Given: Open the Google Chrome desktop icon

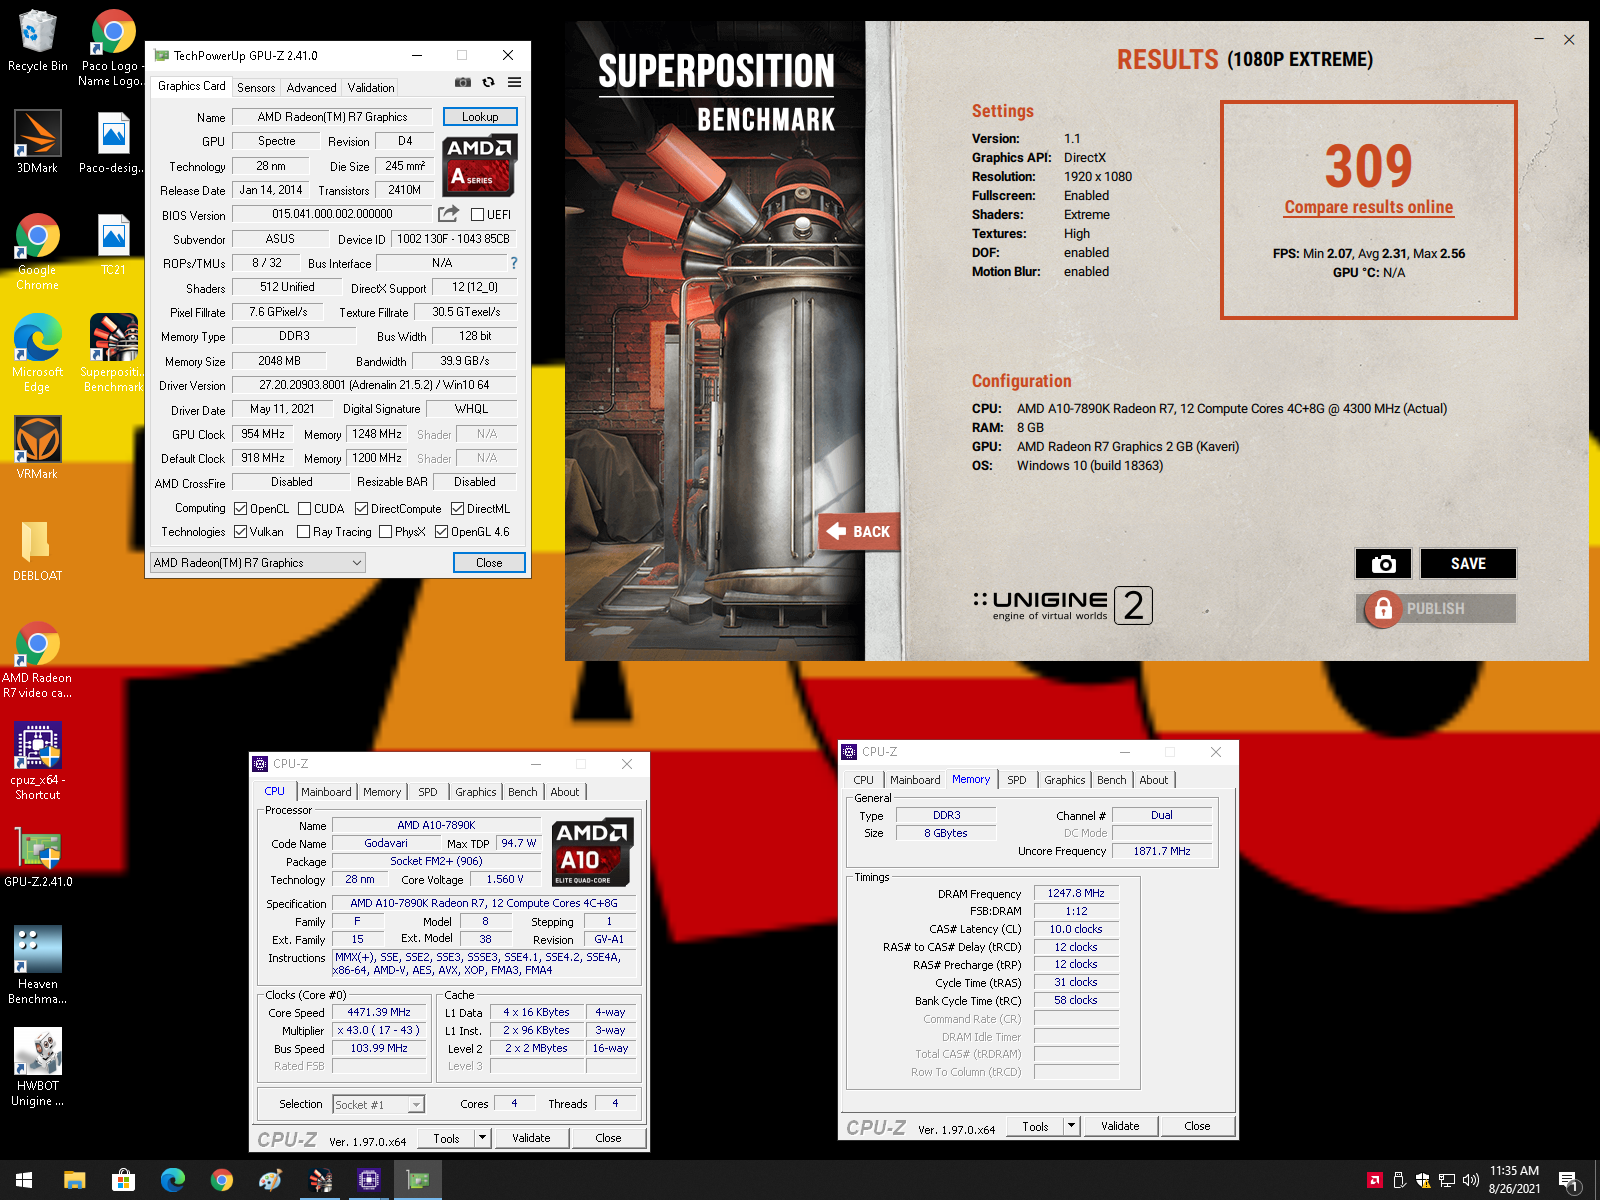Looking at the screenshot, I should pyautogui.click(x=37, y=252).
